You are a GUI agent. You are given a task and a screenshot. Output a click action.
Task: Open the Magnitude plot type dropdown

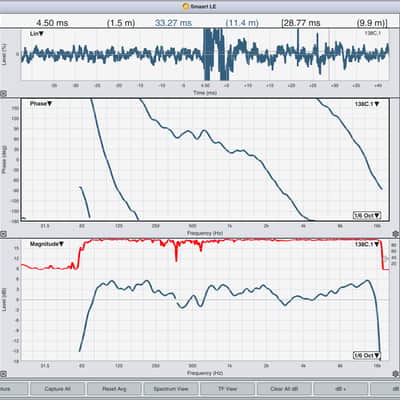(x=47, y=244)
